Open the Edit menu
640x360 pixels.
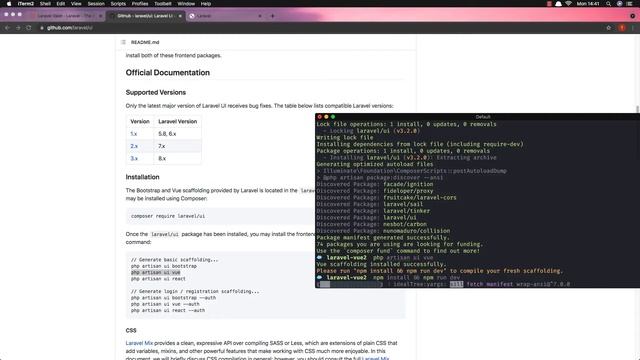coord(61,4)
